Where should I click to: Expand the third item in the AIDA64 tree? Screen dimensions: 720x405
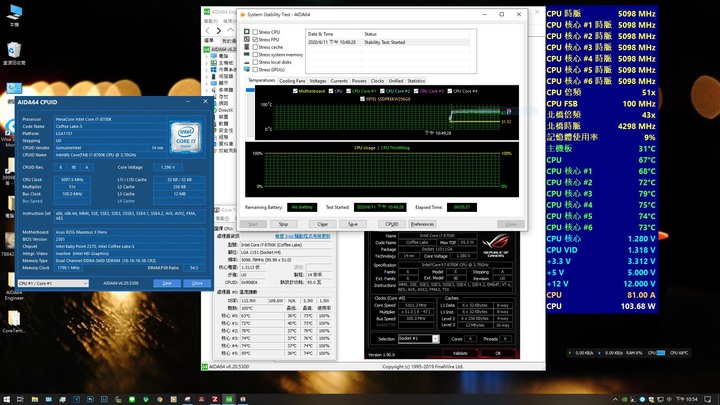(207, 70)
